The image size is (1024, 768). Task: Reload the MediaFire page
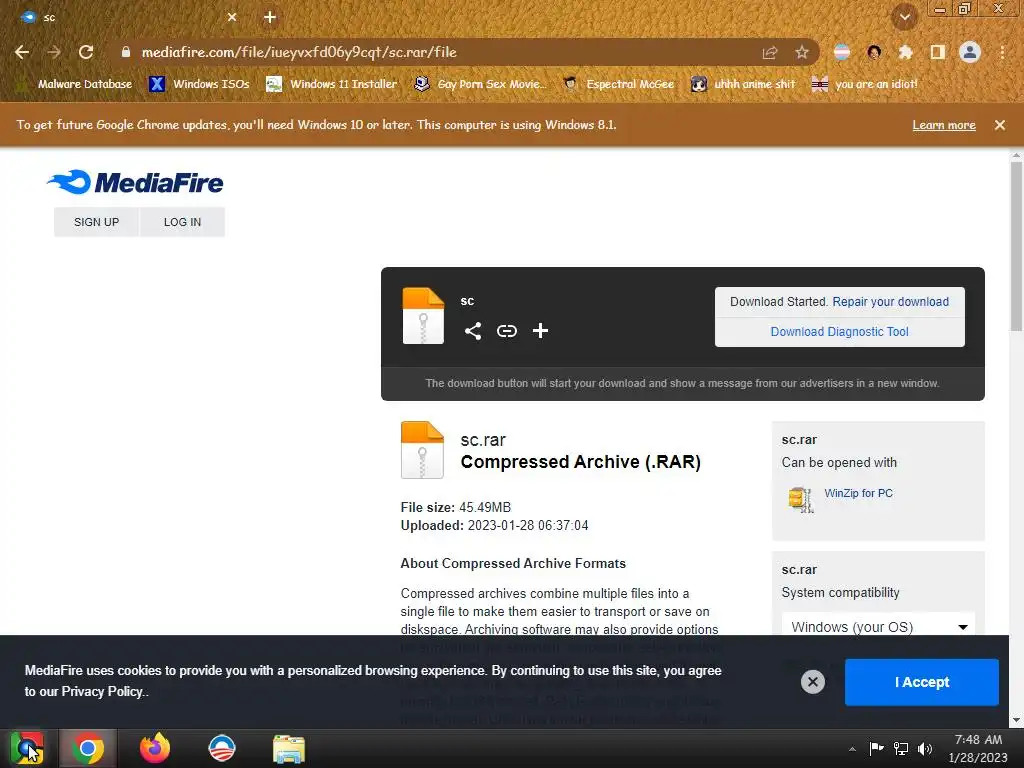point(86,52)
